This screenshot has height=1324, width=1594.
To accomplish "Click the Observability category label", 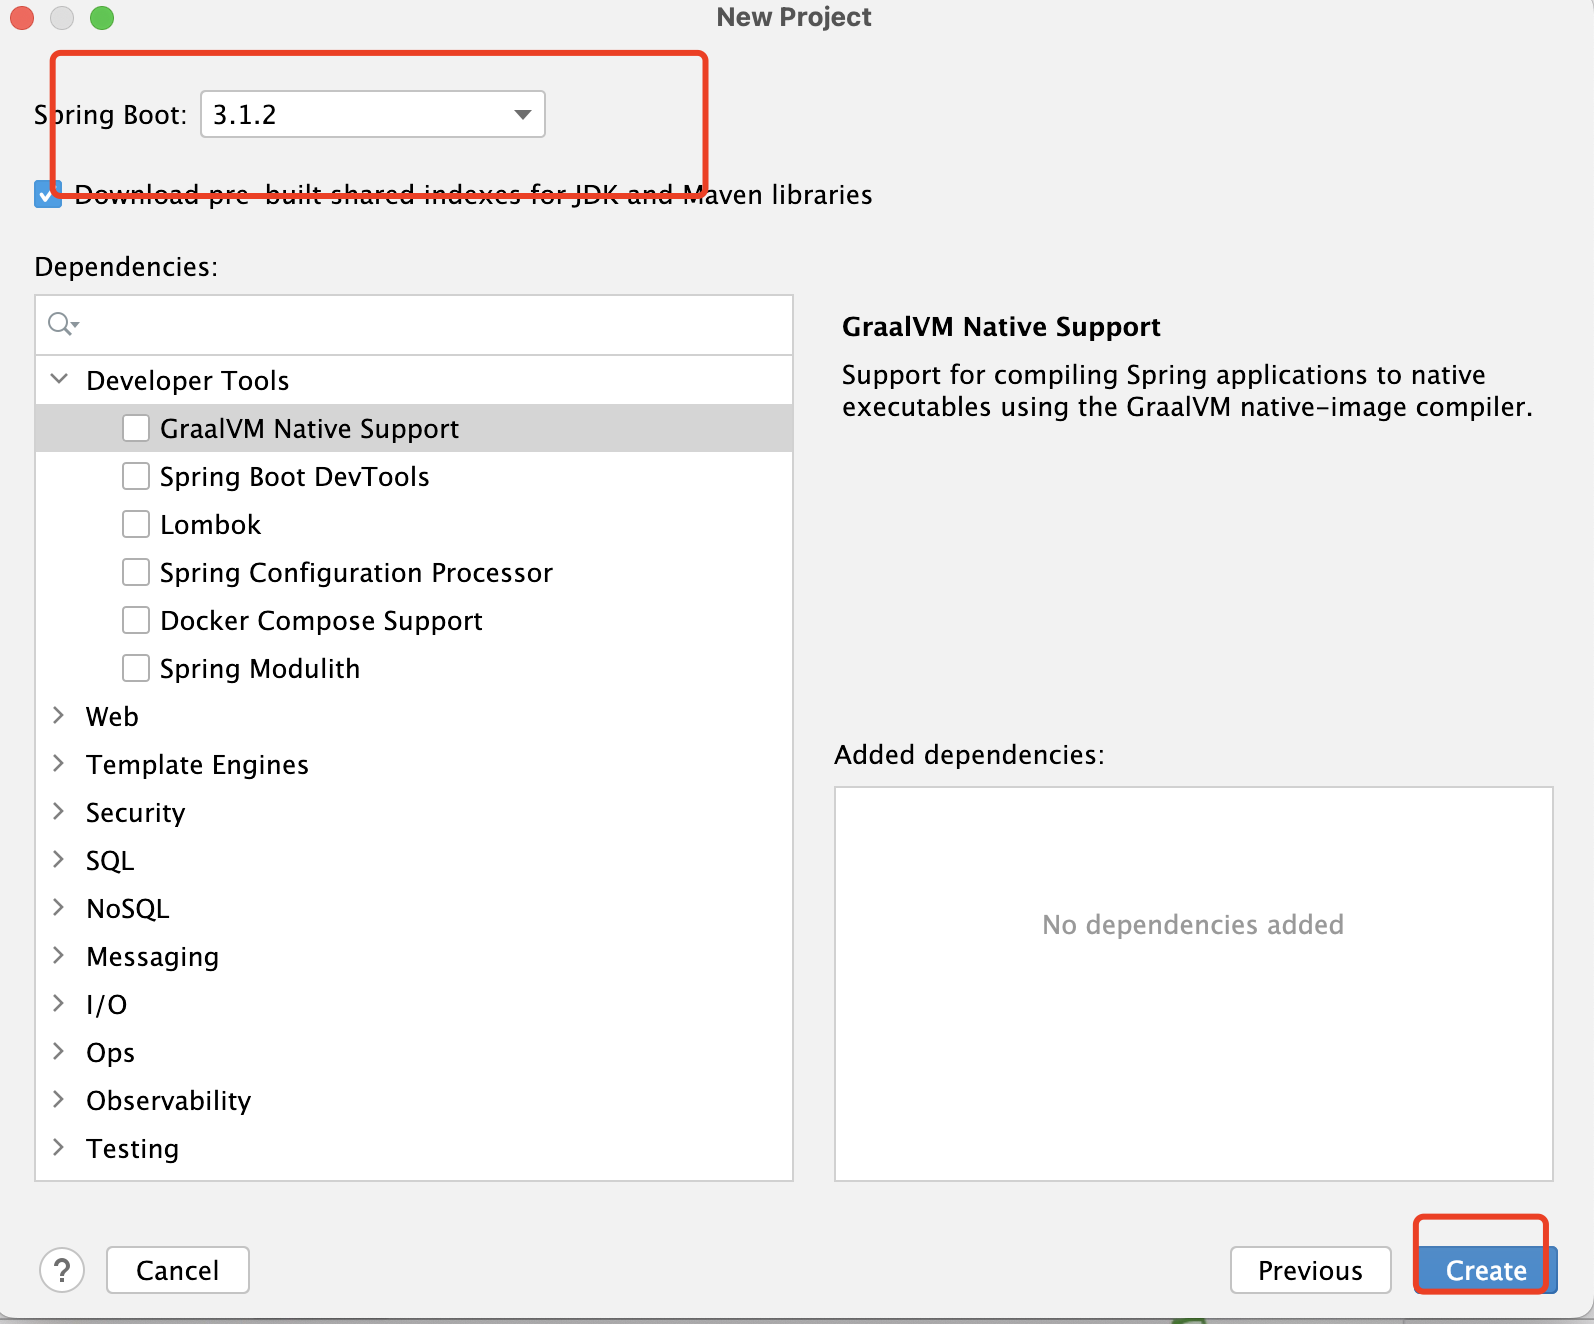I will click(169, 1100).
